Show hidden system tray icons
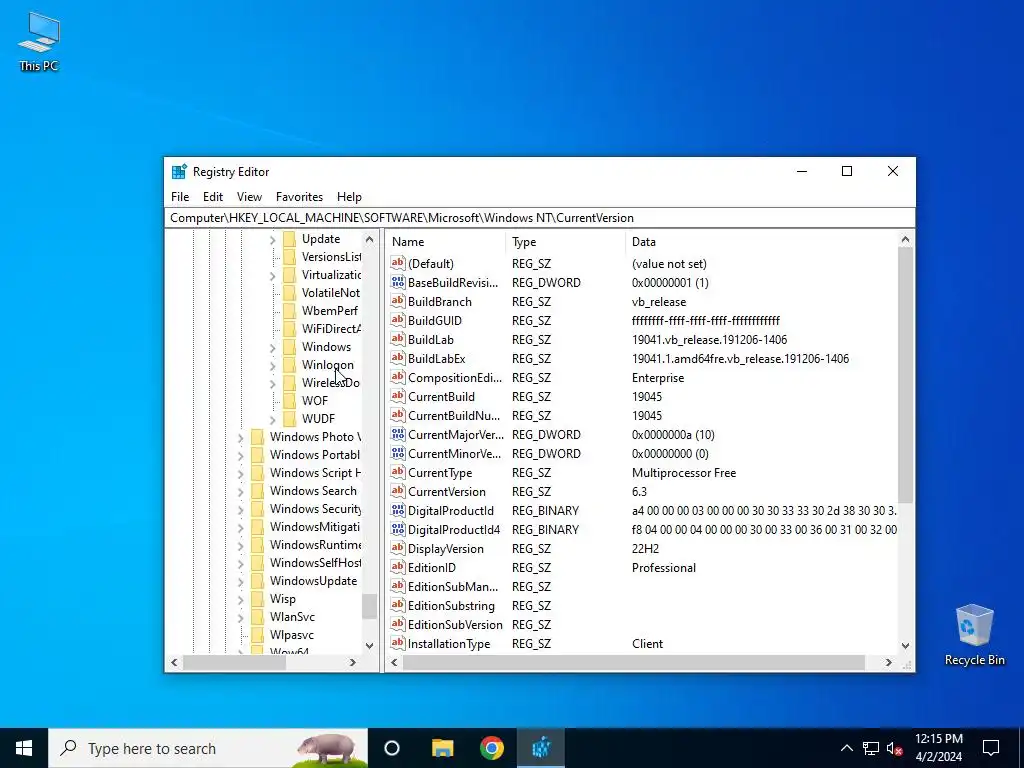Viewport: 1024px width, 768px height. (x=846, y=748)
